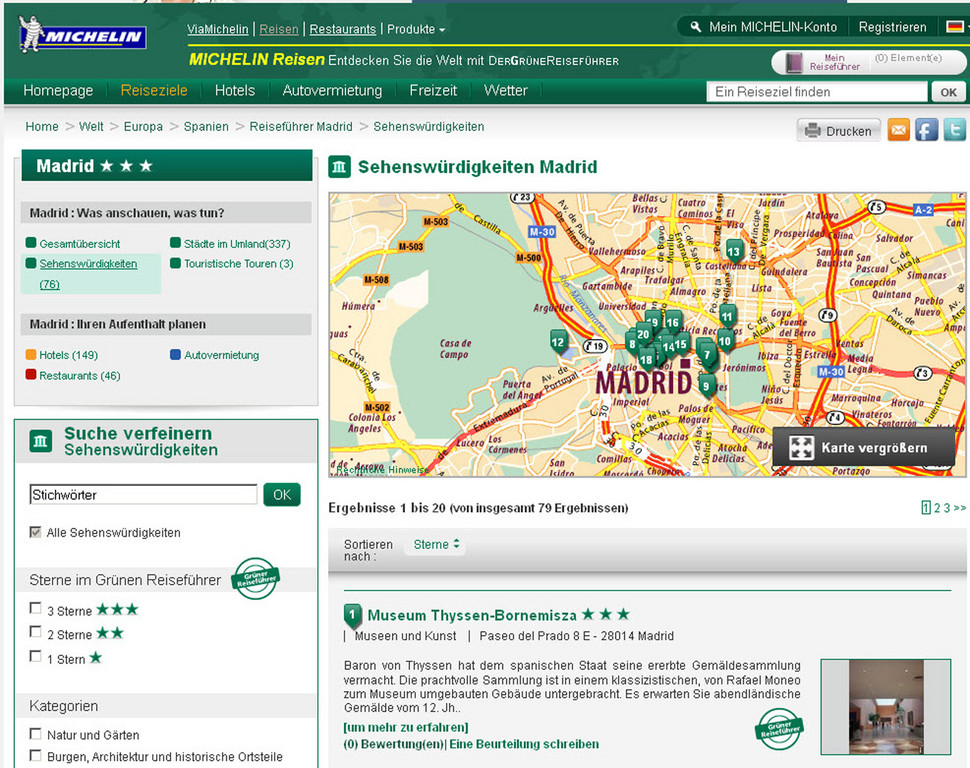Open the Hotels tab
970x768 pixels.
[234, 90]
